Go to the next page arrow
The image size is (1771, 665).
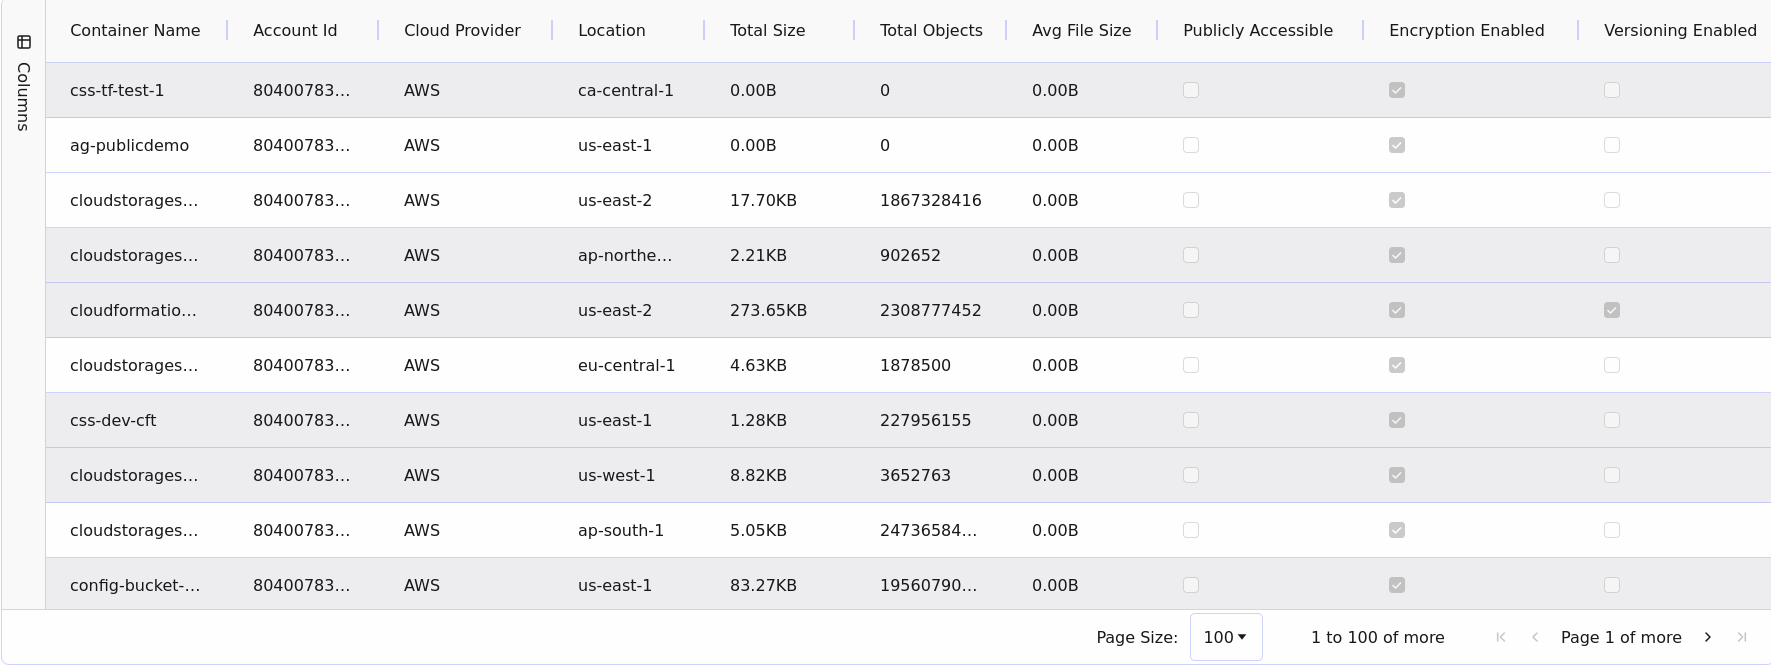(x=1708, y=637)
